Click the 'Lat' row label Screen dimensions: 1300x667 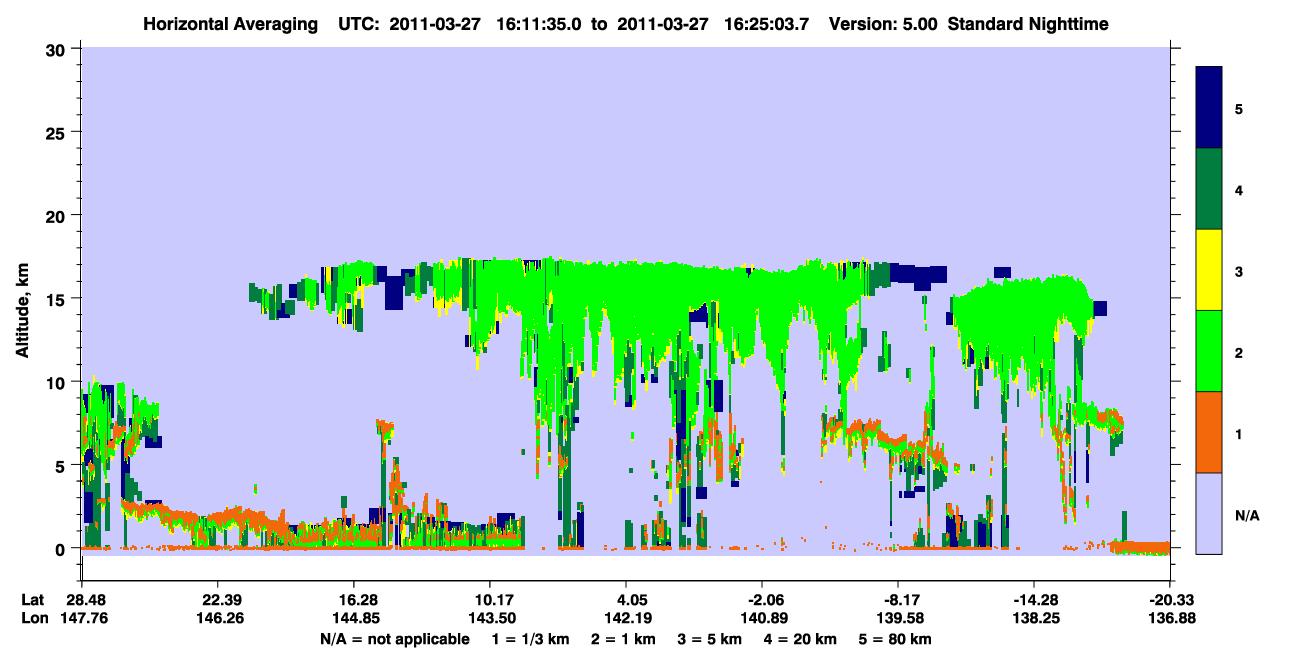click(33, 600)
